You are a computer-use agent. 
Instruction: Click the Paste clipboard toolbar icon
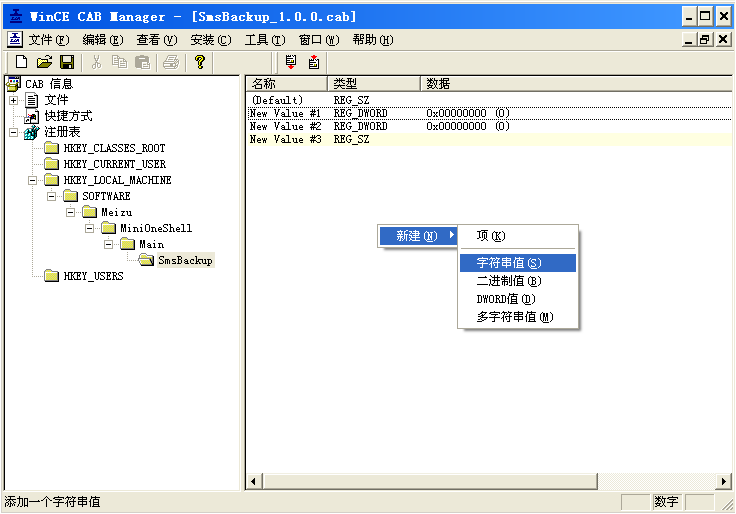(142, 62)
